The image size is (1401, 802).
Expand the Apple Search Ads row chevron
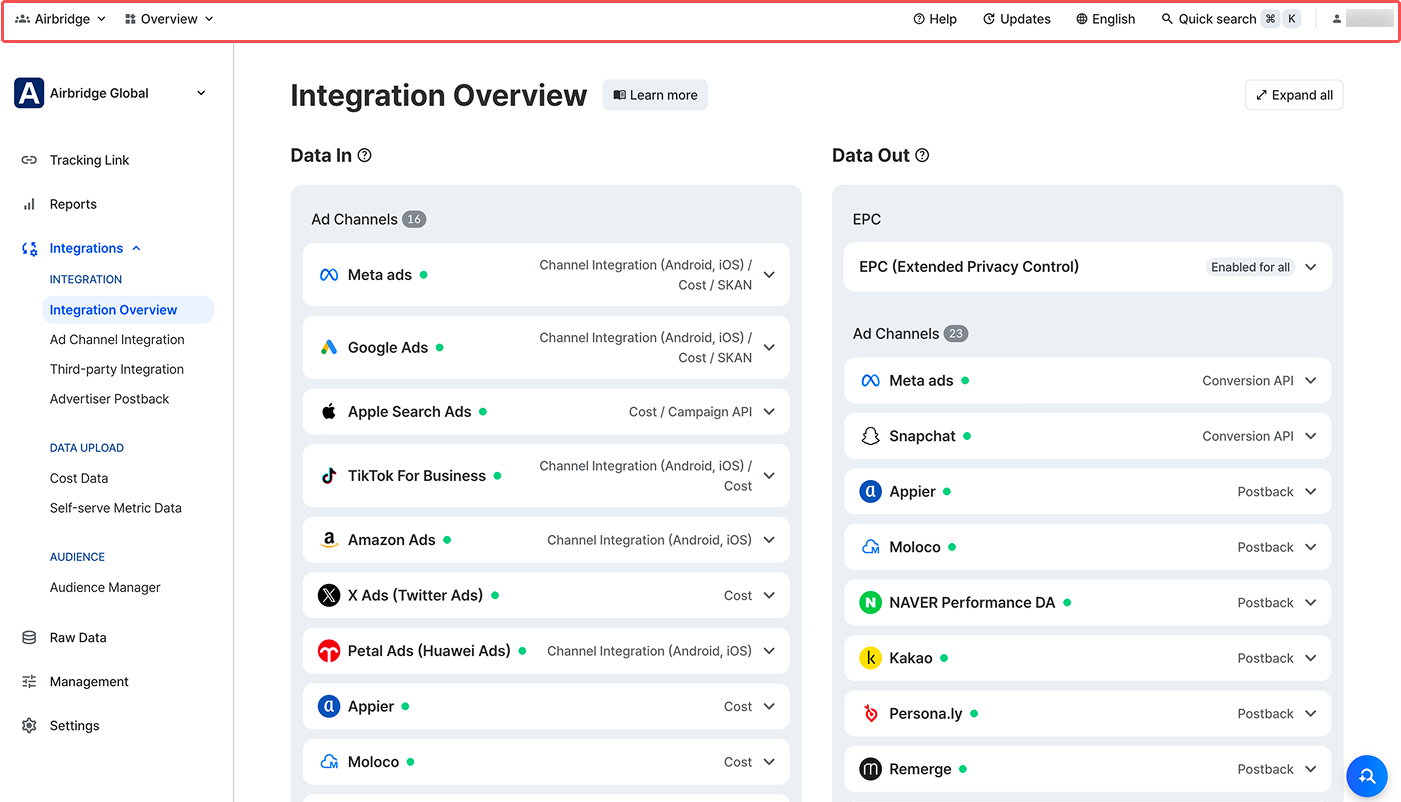click(x=769, y=411)
